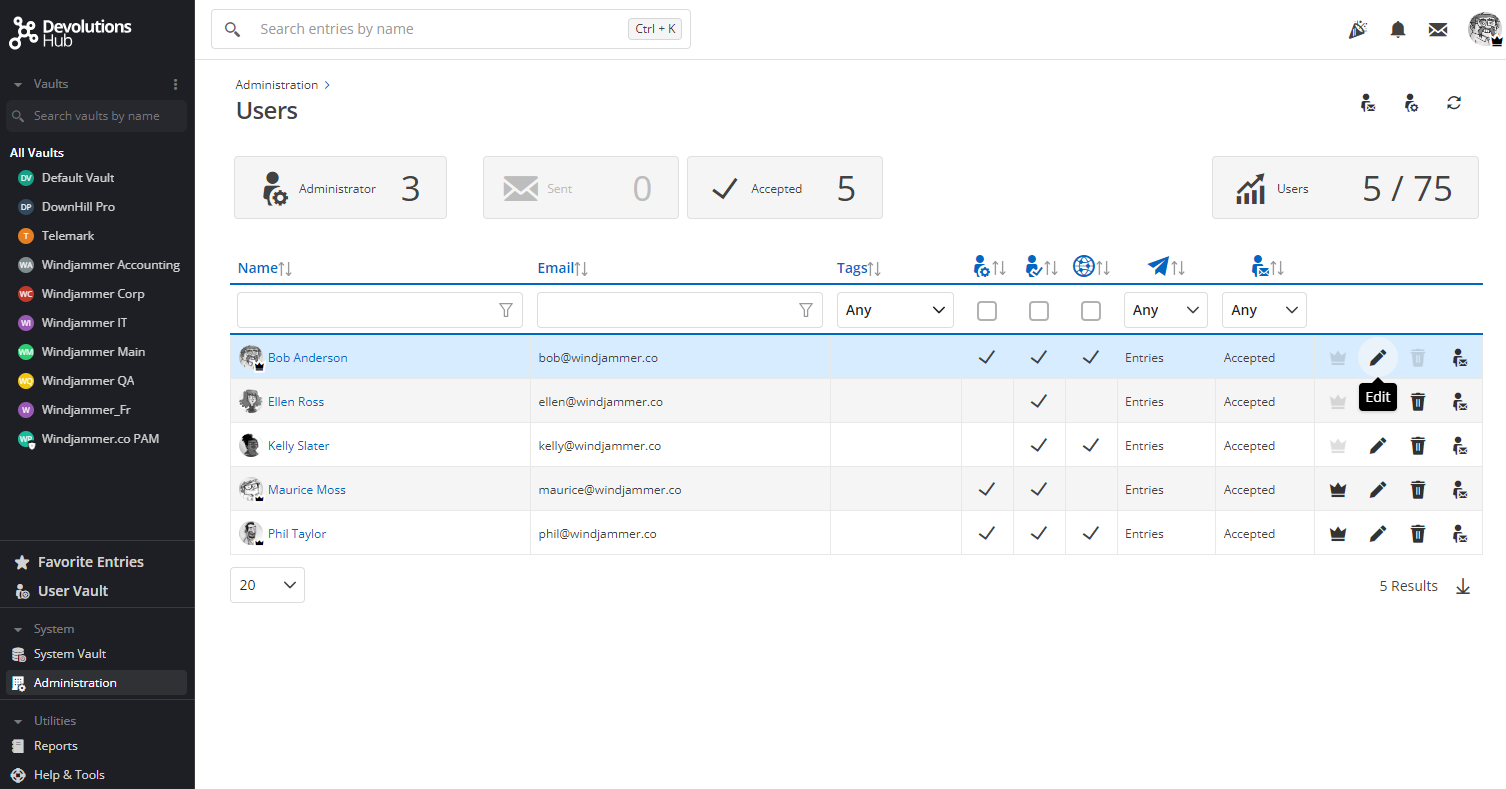Viewport: 1506px width, 789px height.
Task: Open Phil Taylor's profile link
Action: point(297,534)
